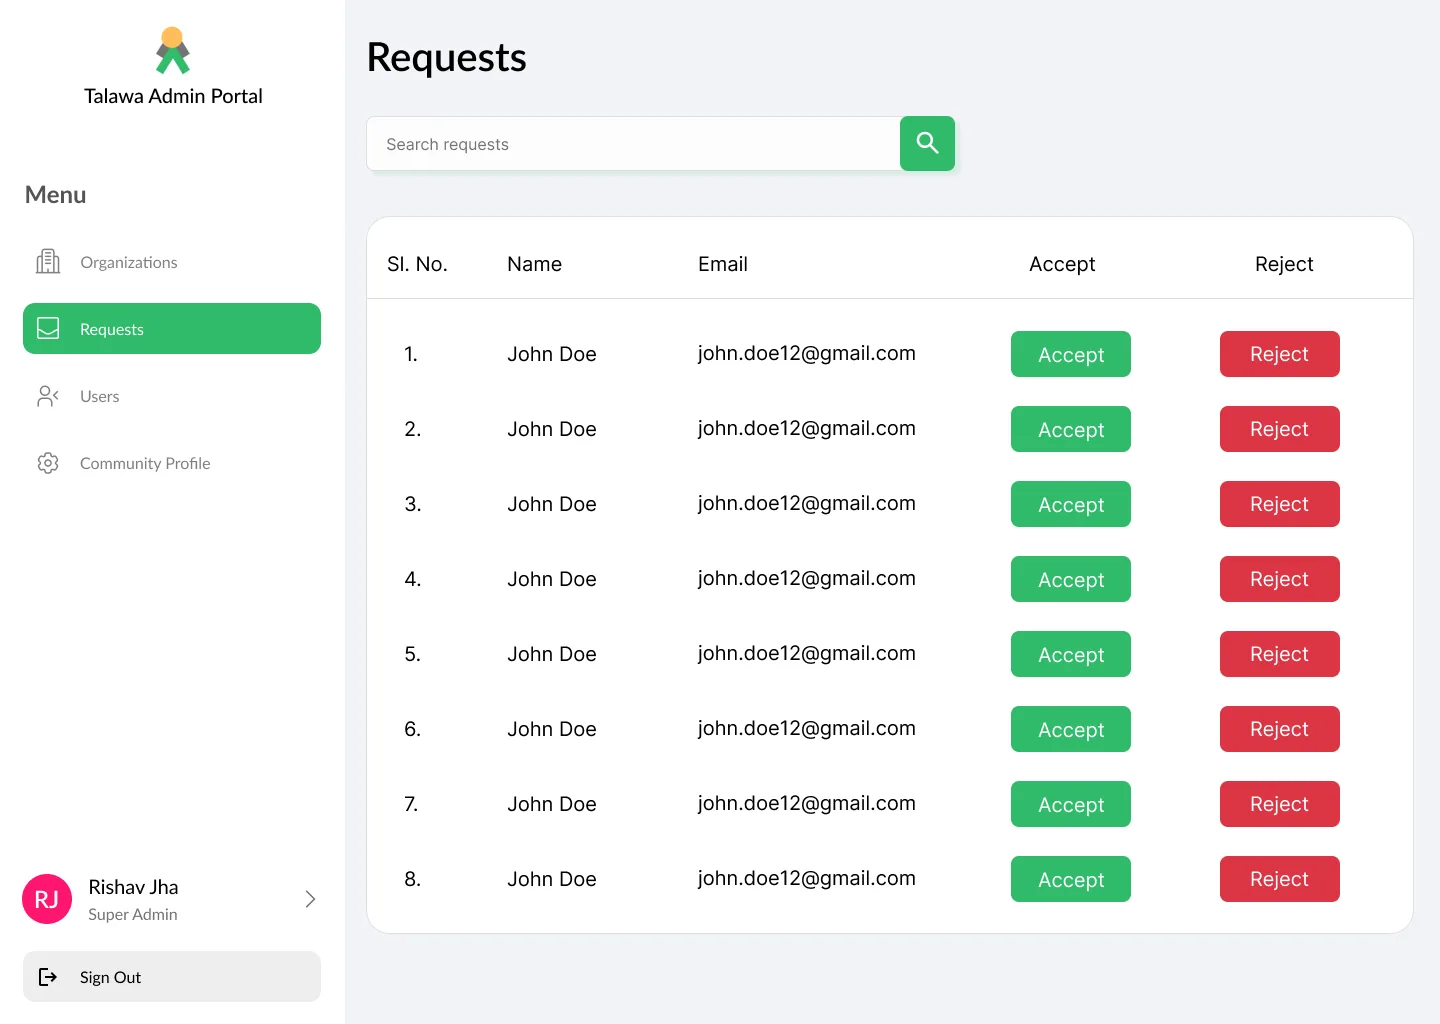The height and width of the screenshot is (1024, 1440).
Task: Click the Community Profile gear icon
Action: (x=48, y=463)
